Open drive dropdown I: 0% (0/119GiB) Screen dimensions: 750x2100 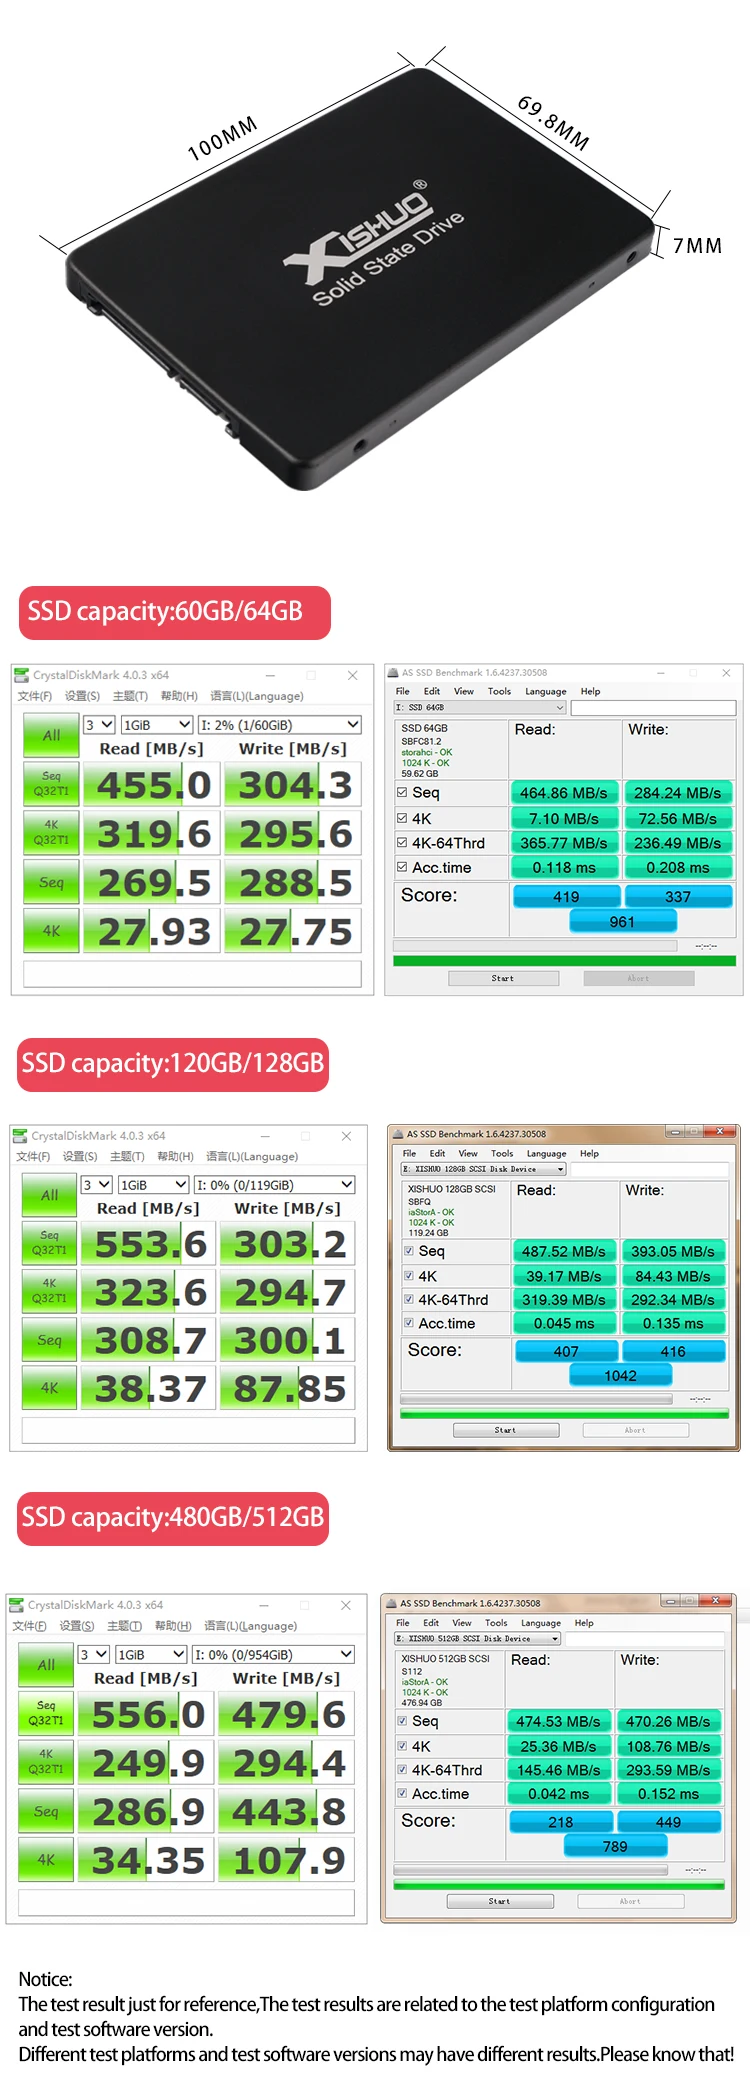(275, 1185)
